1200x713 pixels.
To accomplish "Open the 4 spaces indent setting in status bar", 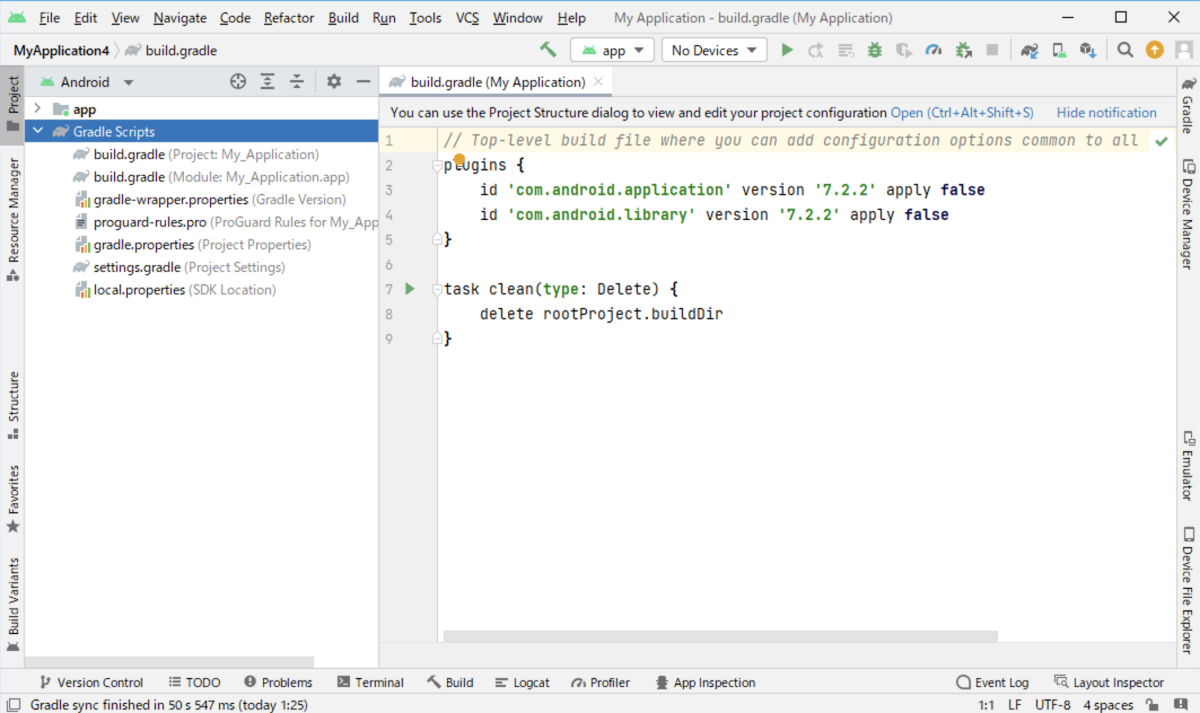I will pos(1108,705).
